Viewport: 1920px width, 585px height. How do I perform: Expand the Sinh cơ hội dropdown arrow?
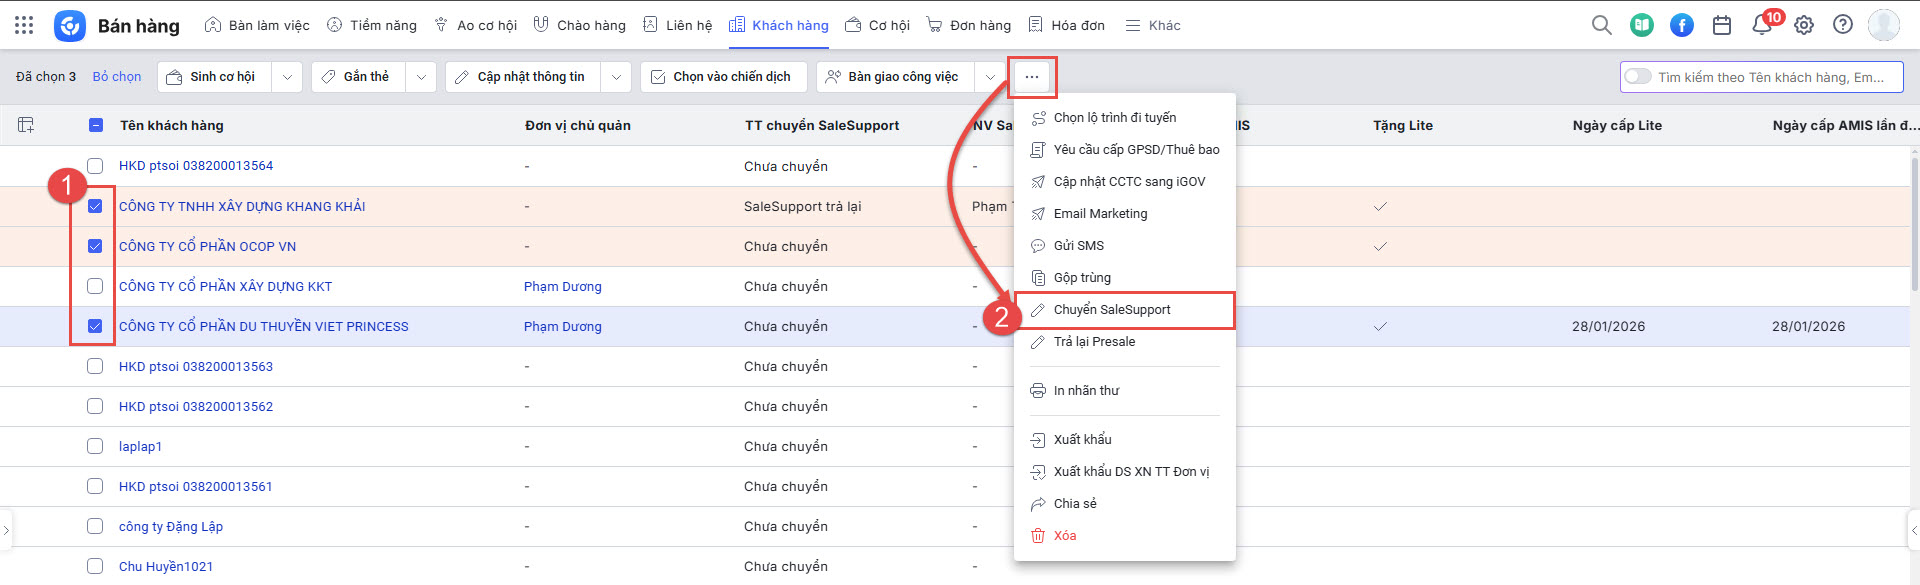coord(287,77)
